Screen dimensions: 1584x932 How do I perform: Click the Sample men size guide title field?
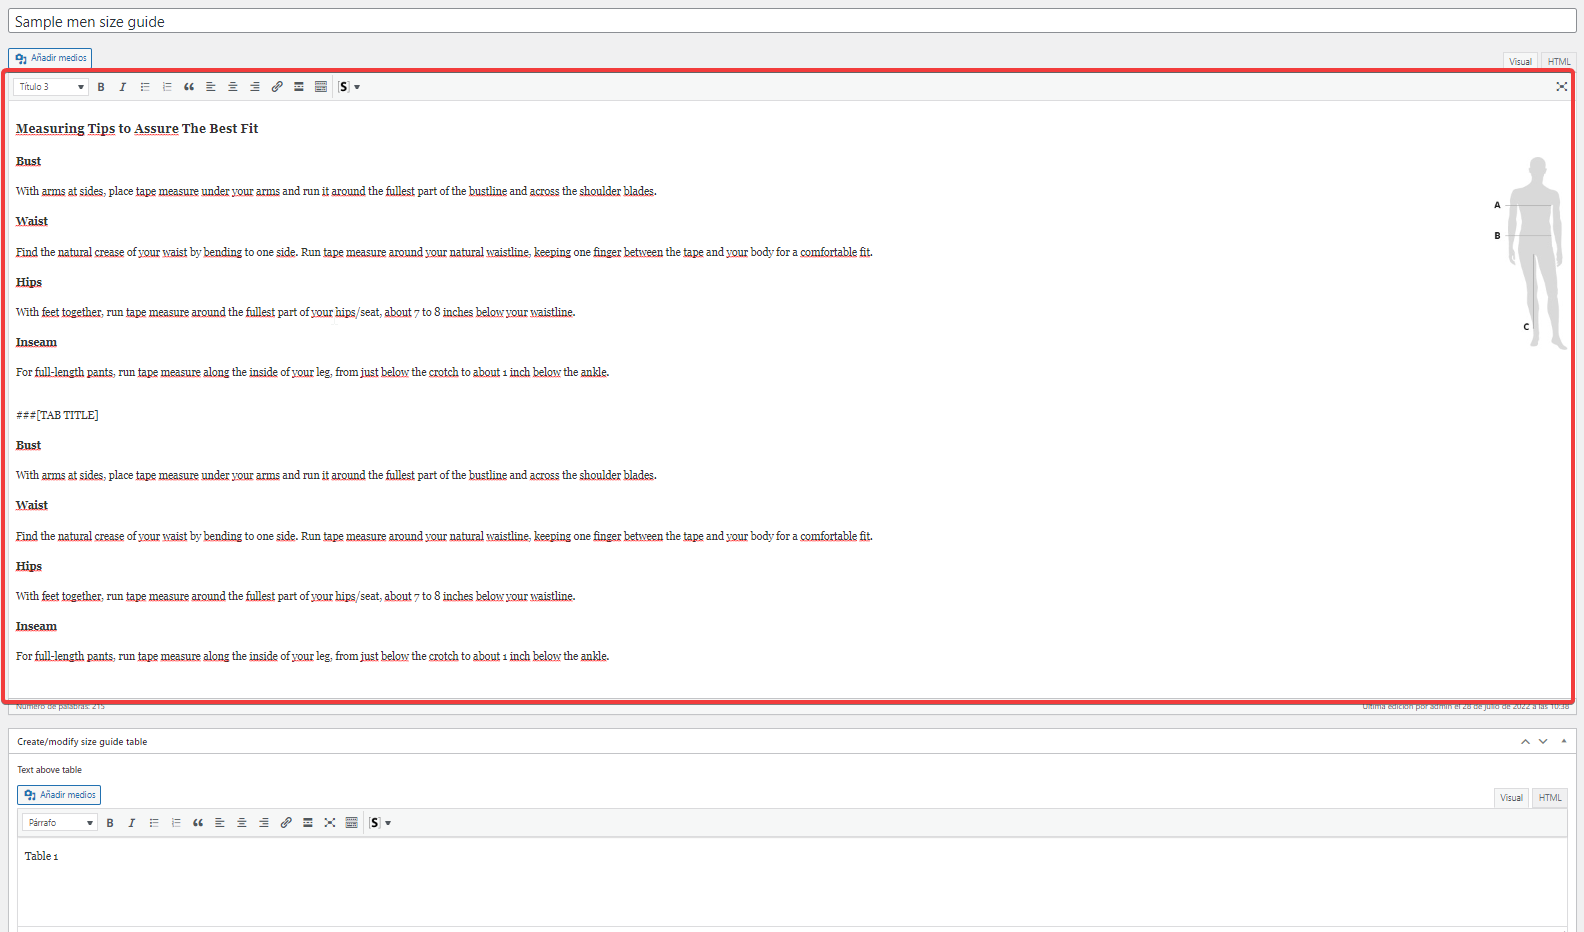pyautogui.click(x=791, y=21)
